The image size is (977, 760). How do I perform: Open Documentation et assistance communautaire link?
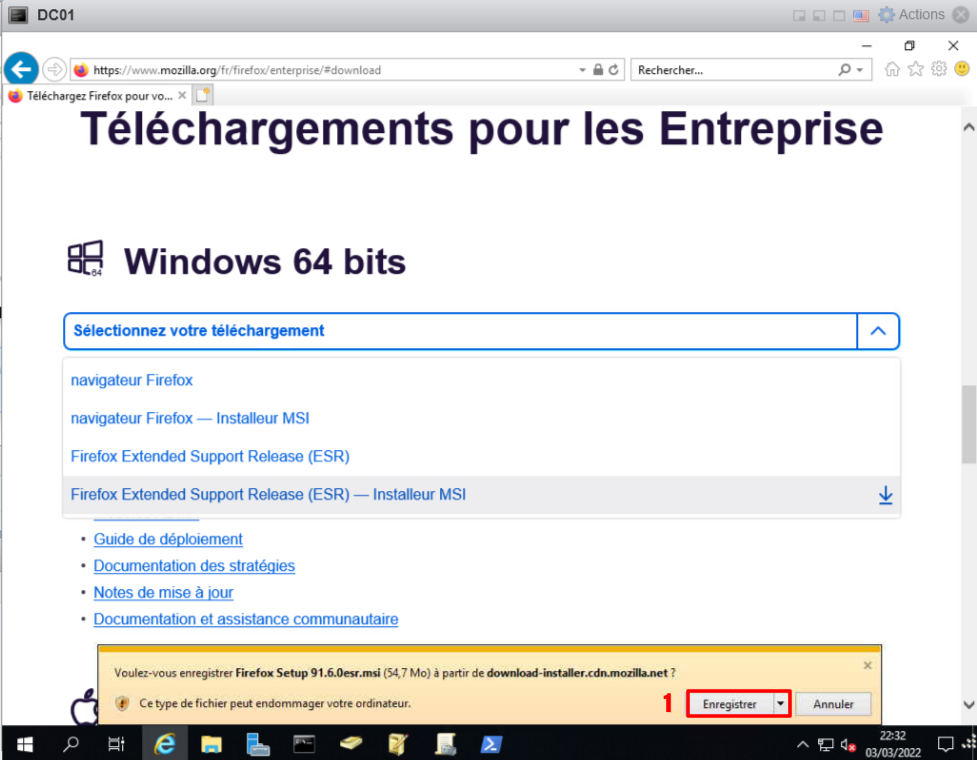pyautogui.click(x=246, y=619)
